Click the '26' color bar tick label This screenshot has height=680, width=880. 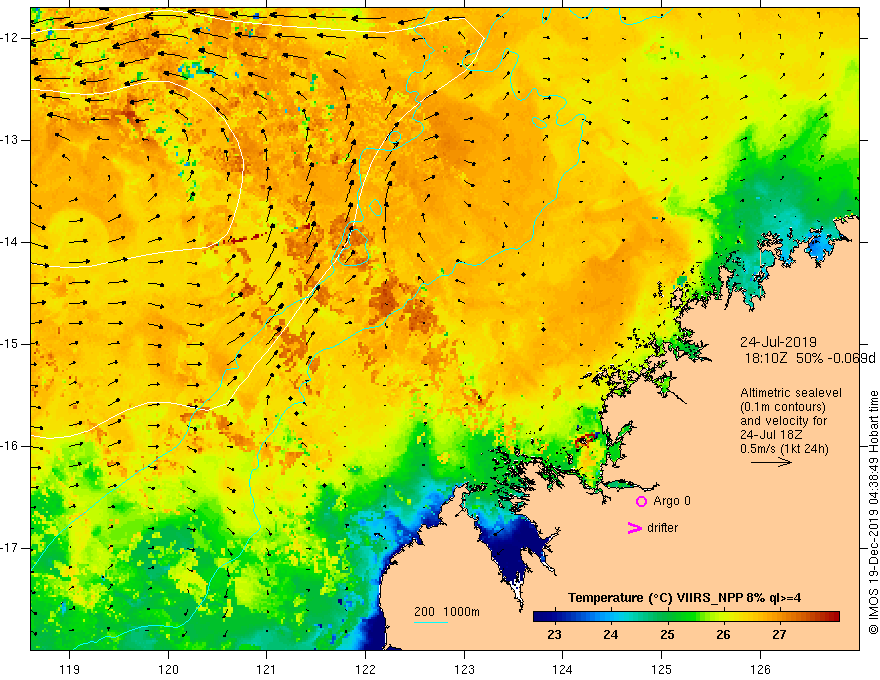[723, 635]
